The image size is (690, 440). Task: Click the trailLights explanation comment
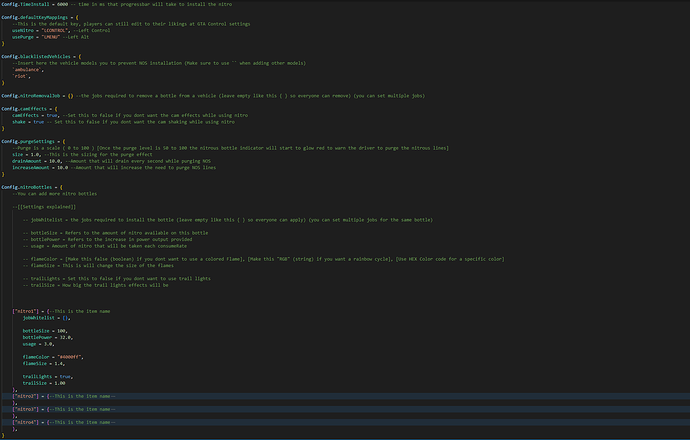pyautogui.click(x=117, y=279)
